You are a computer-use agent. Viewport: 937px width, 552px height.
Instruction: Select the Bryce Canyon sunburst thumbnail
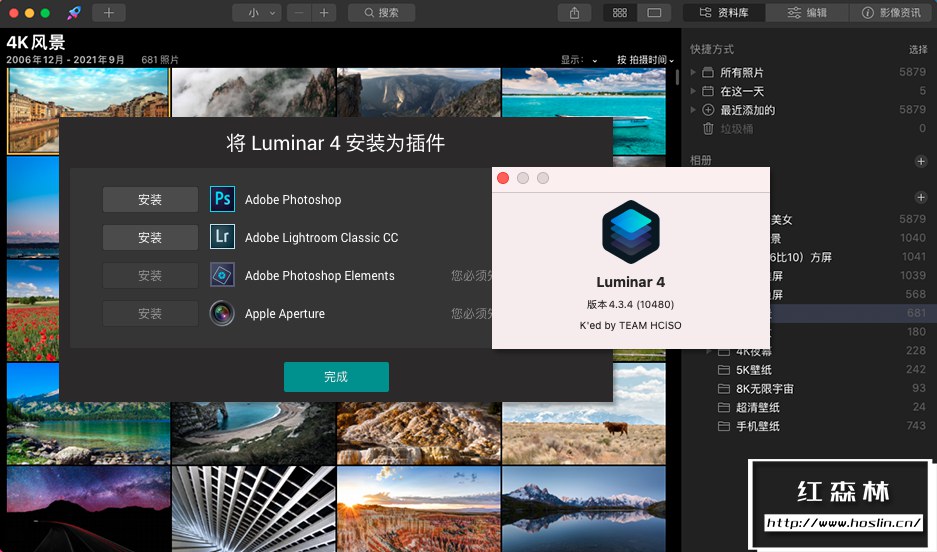click(x=419, y=509)
